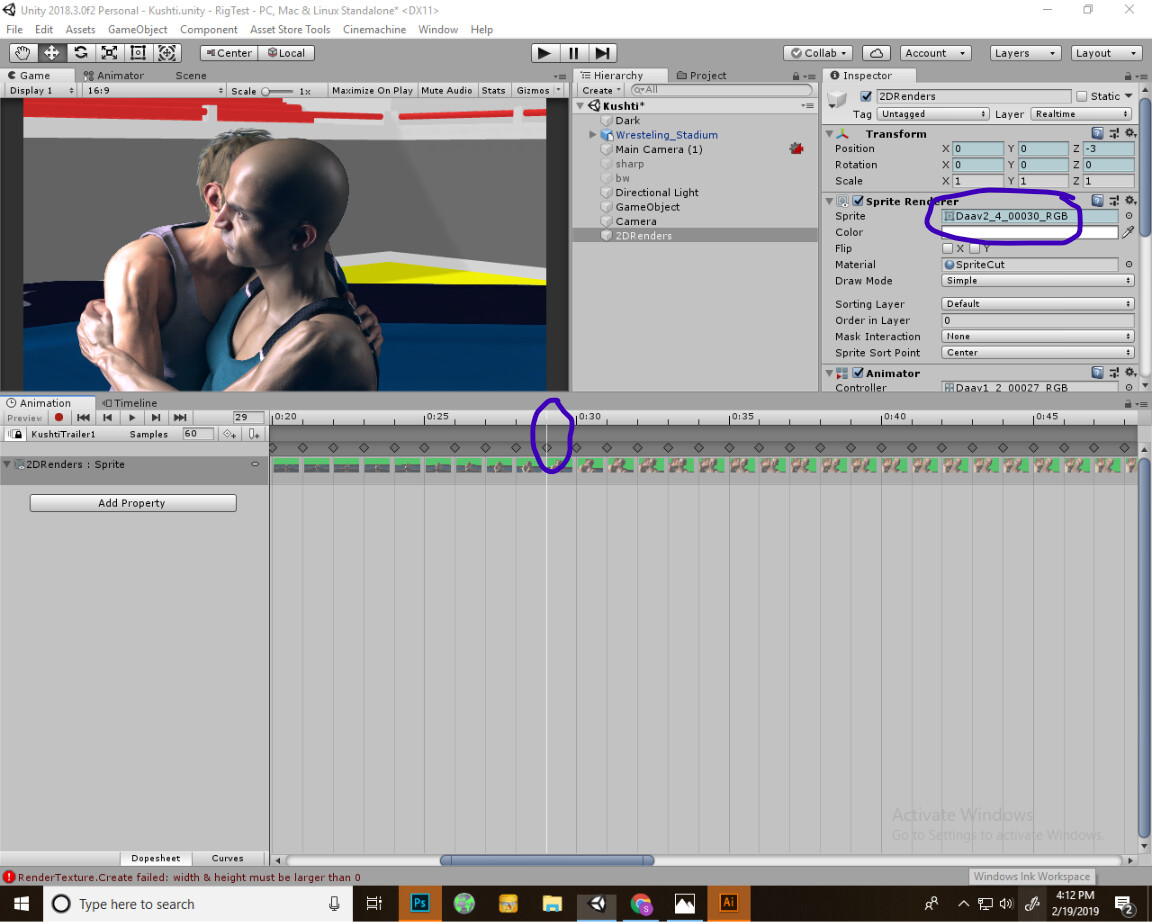Add a keyframe in the Animation window
Image resolution: width=1152 pixels, height=922 pixels.
[x=229, y=433]
